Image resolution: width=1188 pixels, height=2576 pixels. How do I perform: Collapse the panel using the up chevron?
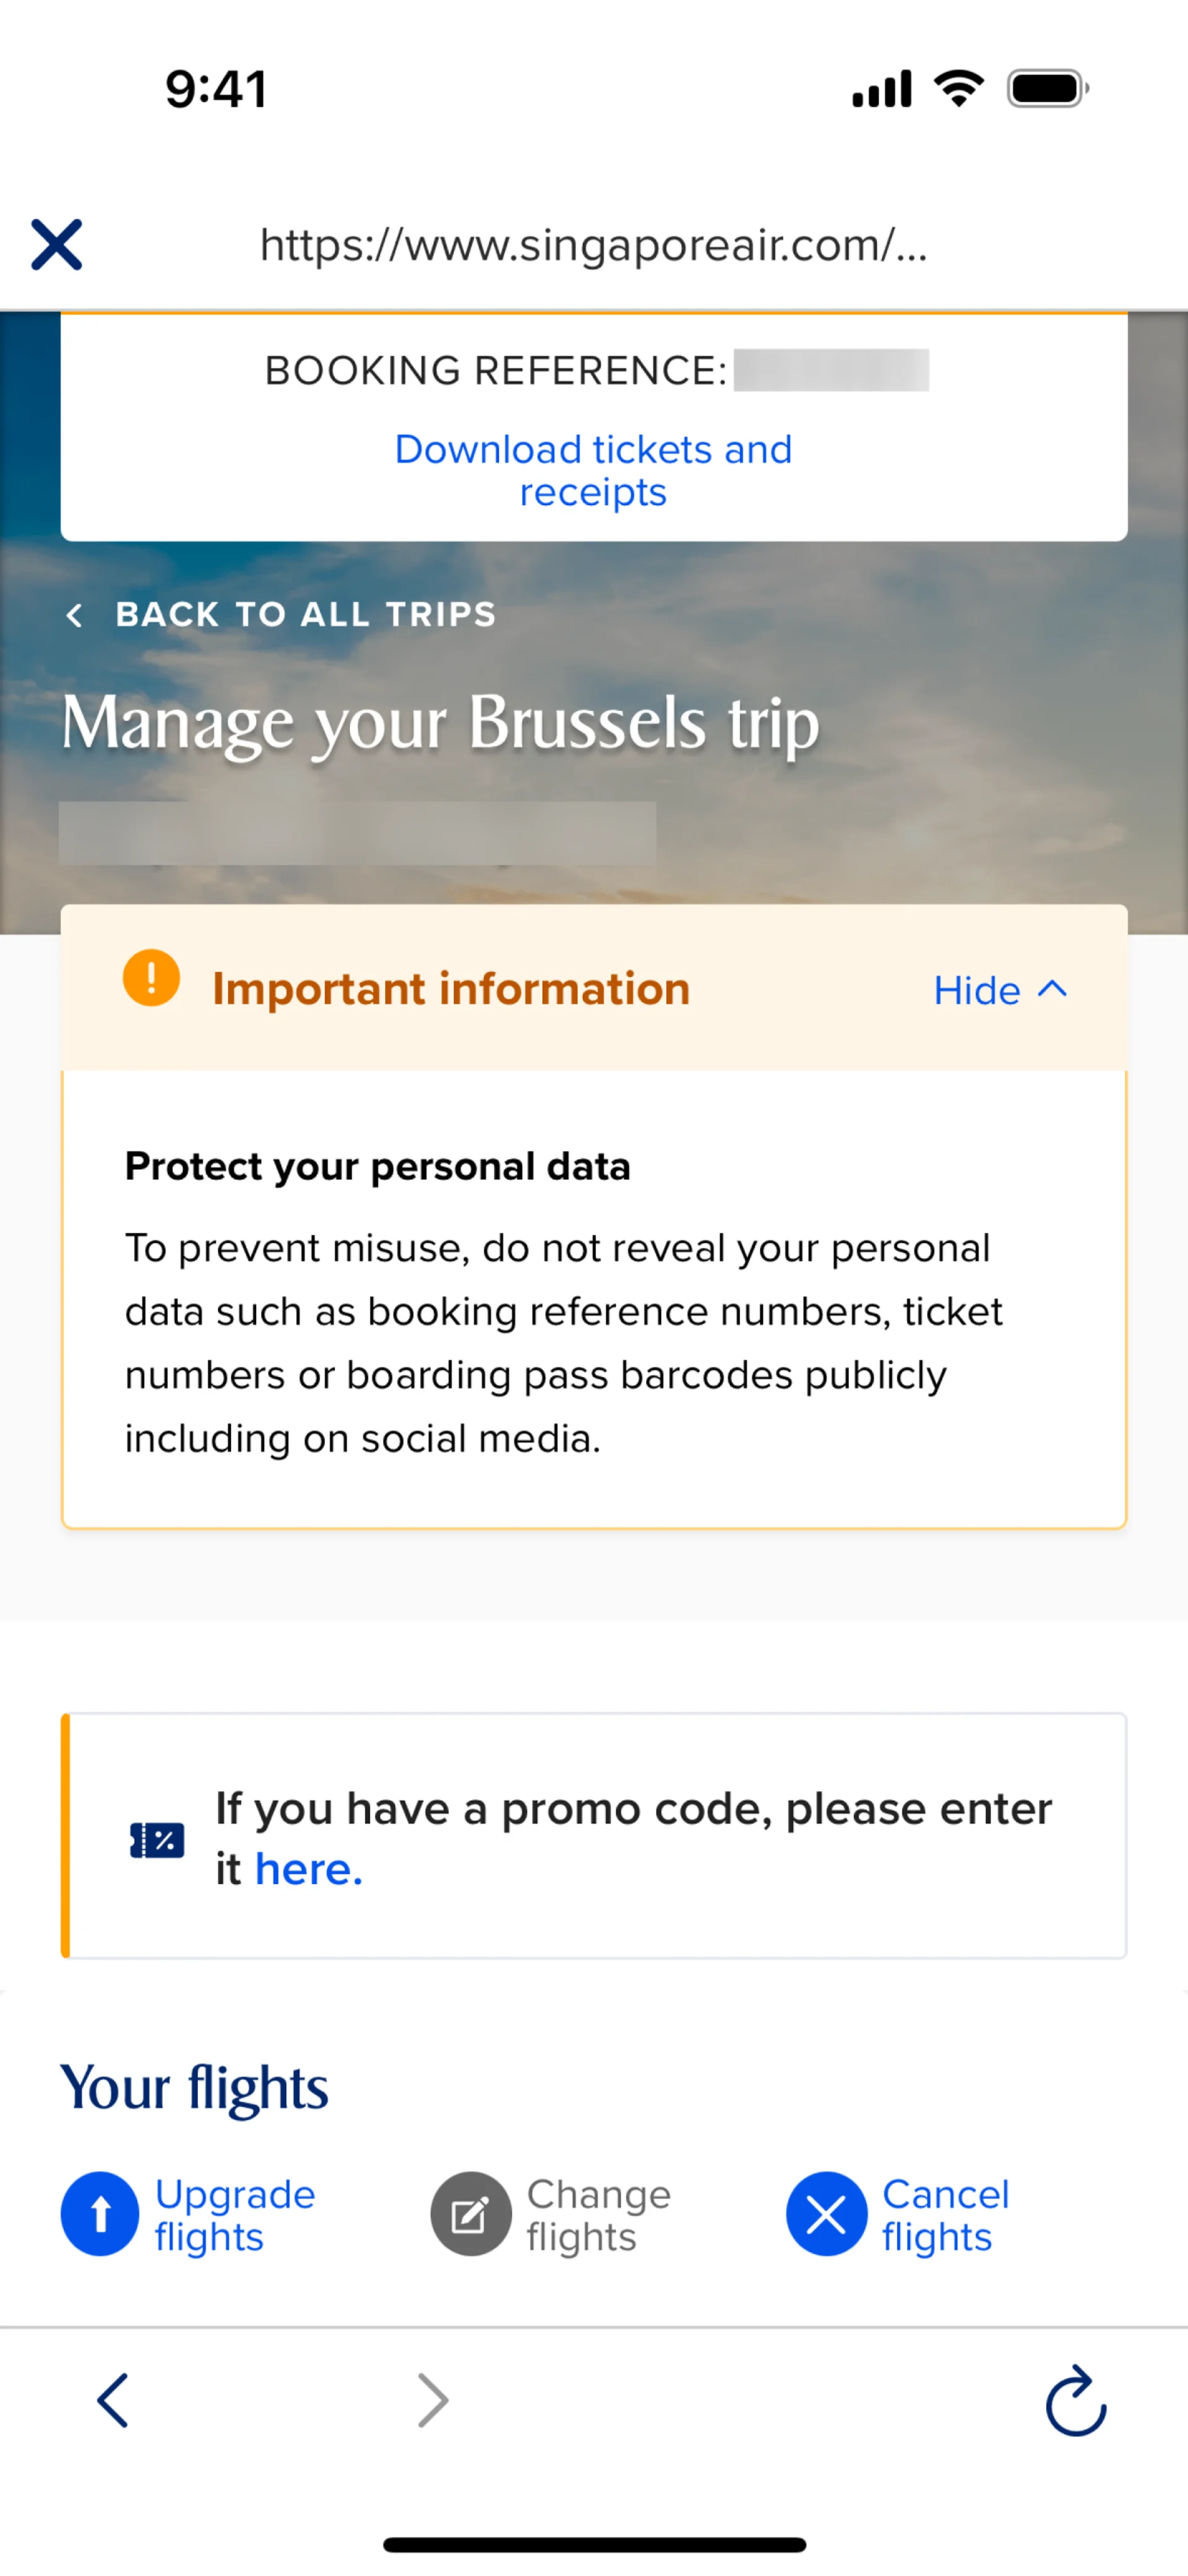pos(1053,989)
